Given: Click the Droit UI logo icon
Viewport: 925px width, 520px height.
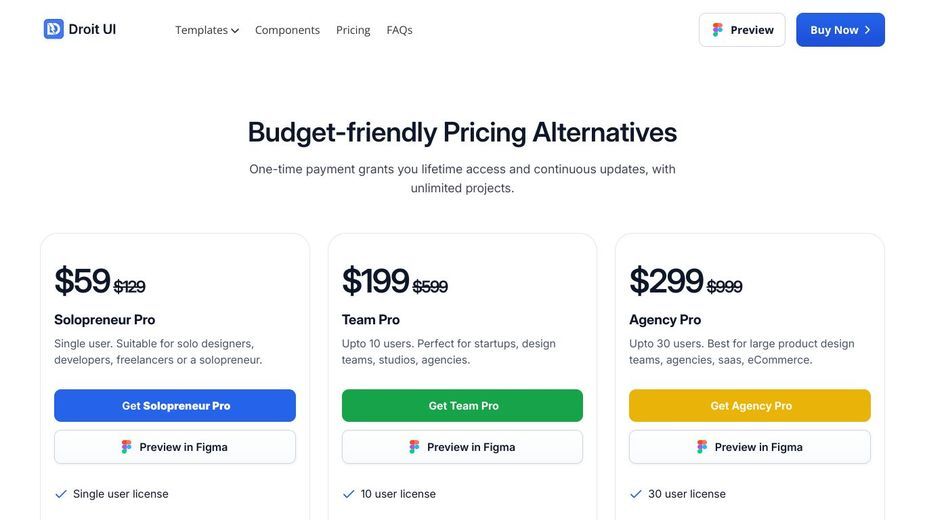Looking at the screenshot, I should 54,29.
